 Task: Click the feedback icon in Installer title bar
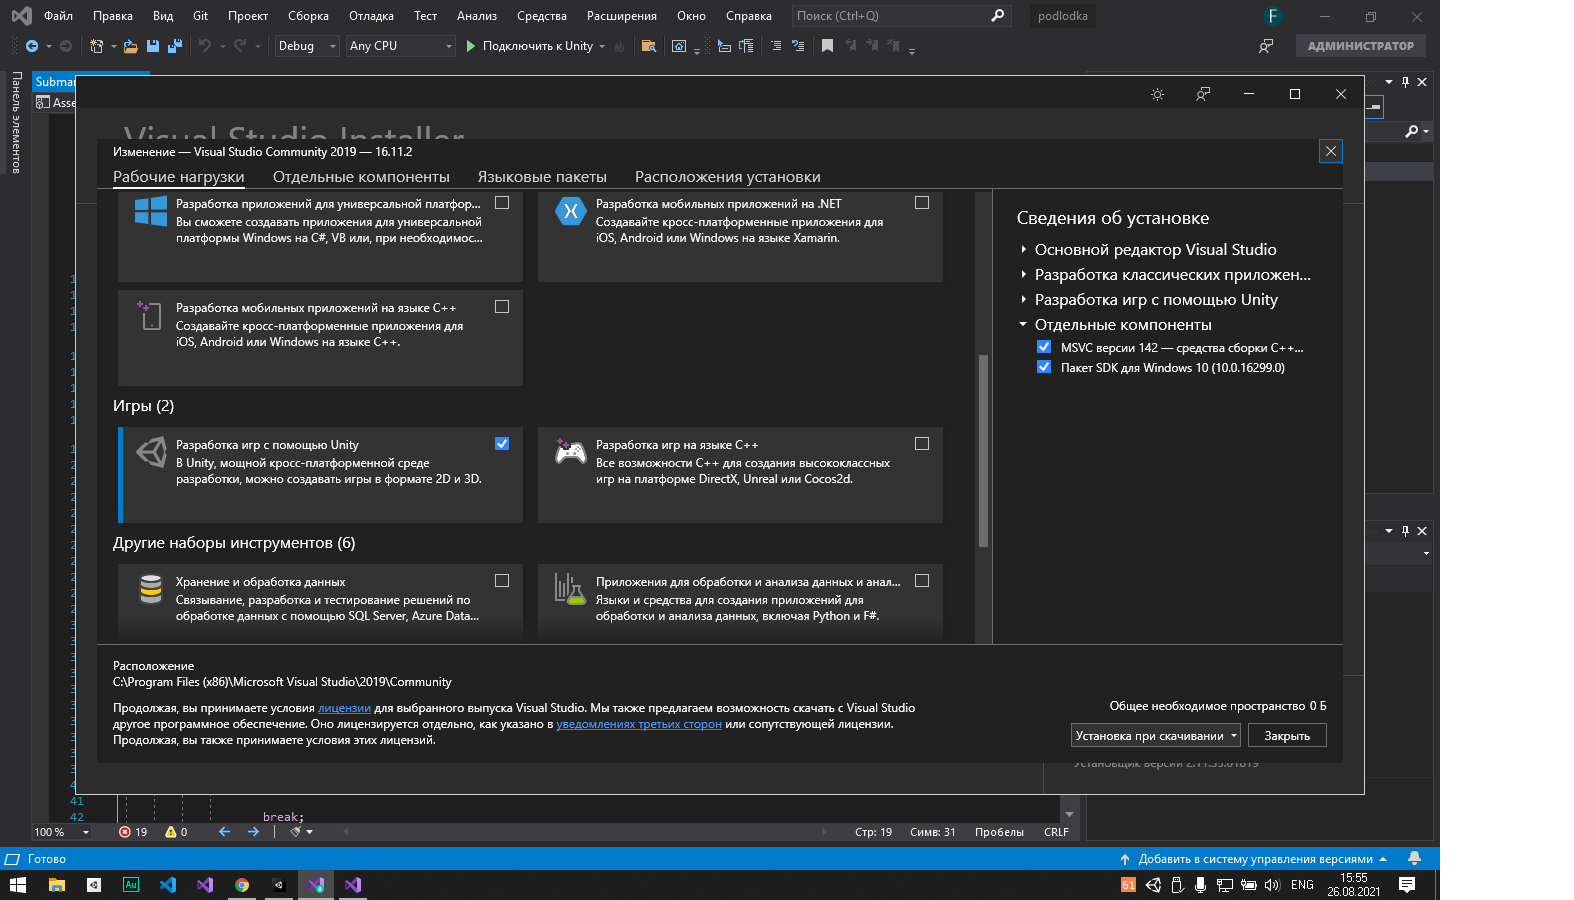(x=1203, y=94)
